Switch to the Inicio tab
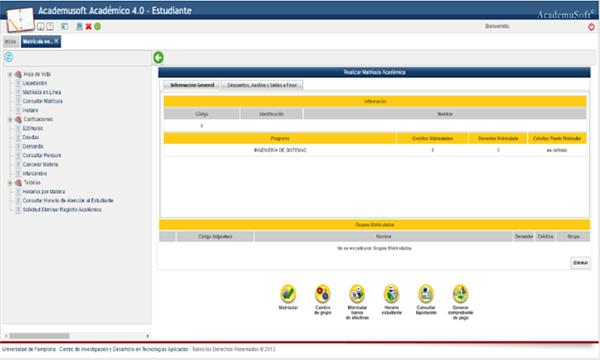This screenshot has width=600, height=360. [11, 41]
